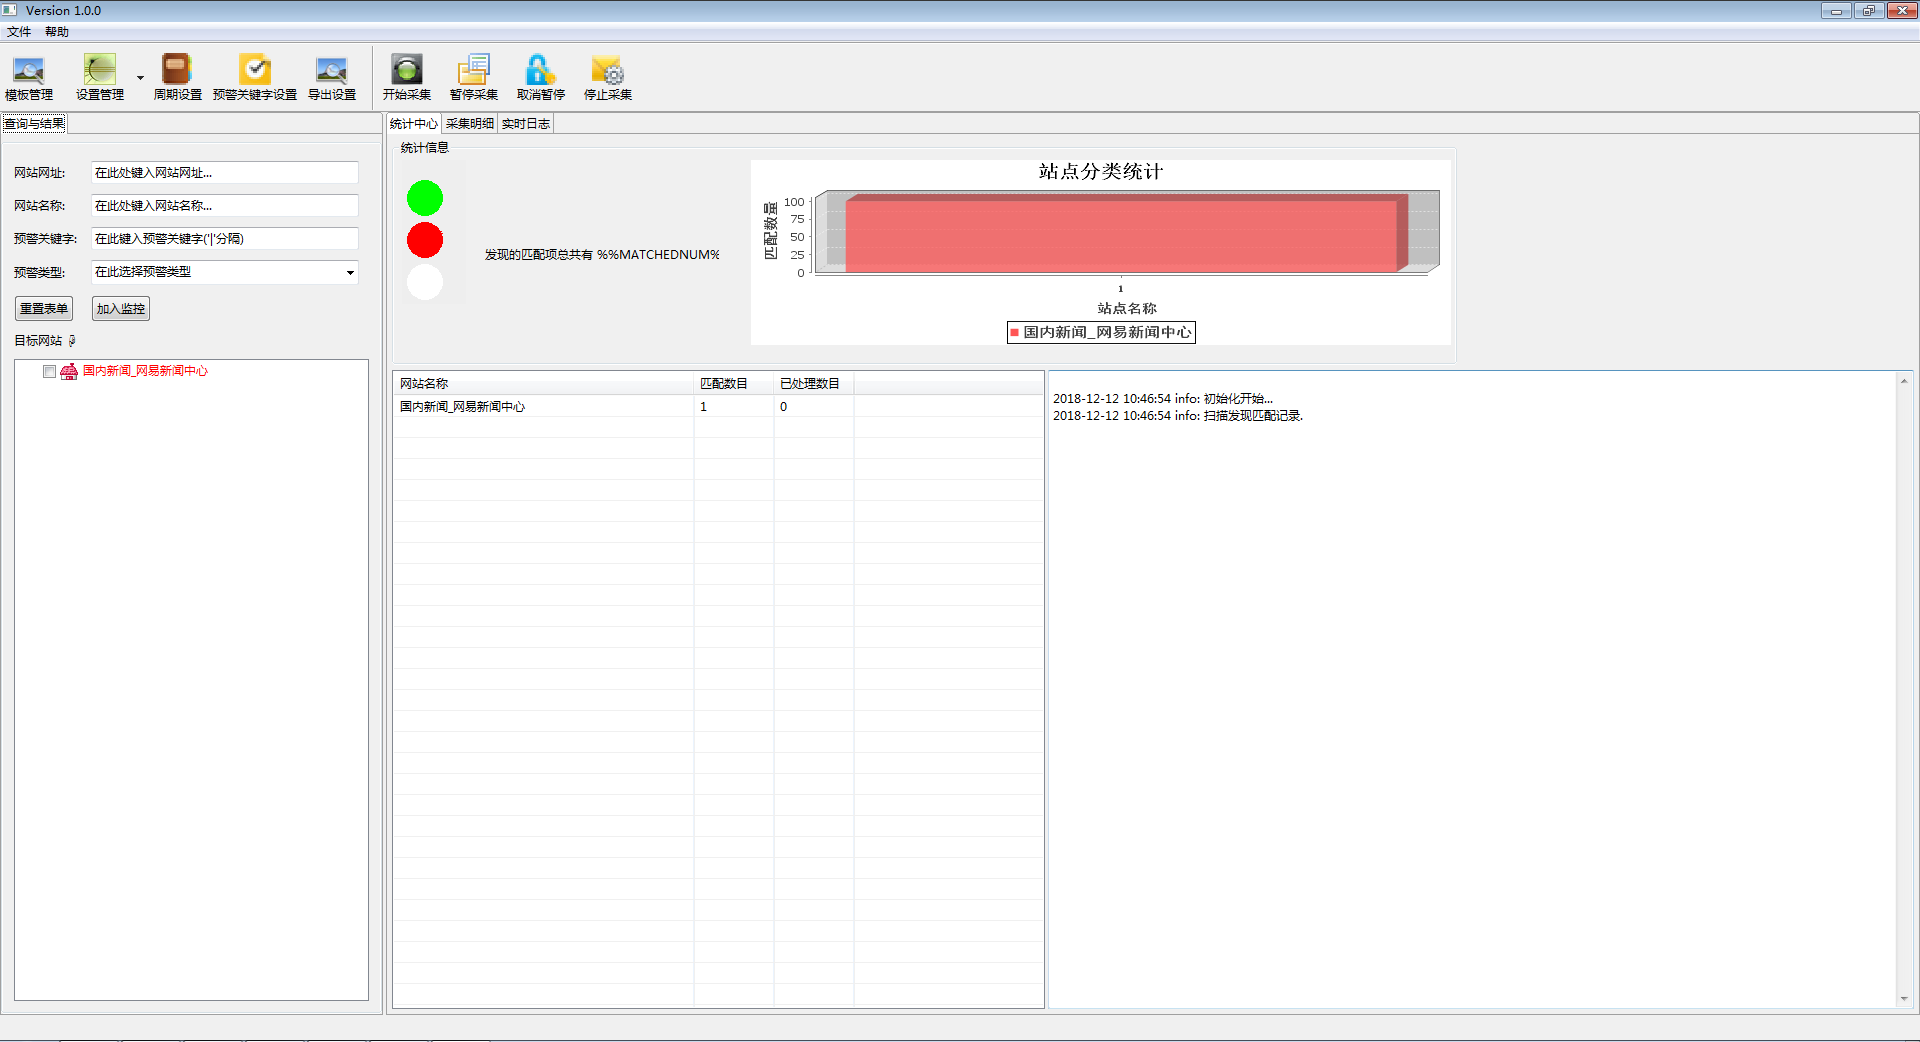Screen dimensions: 1920x1042
Task: Focus the 网站名称 input field
Action: point(225,206)
